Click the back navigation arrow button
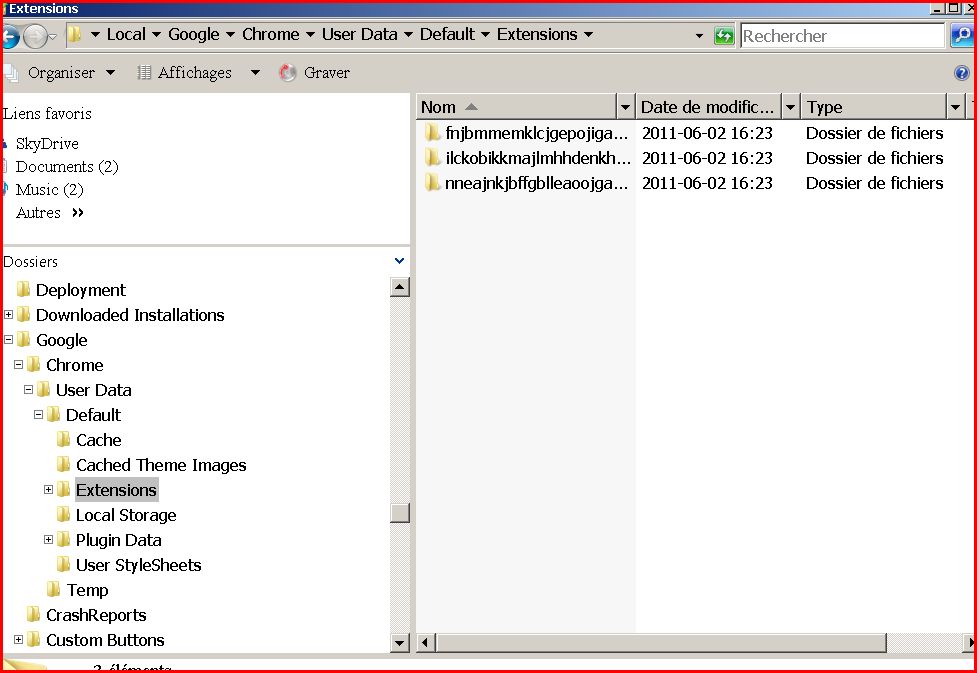Screen dimensions: 977x673 10,38
